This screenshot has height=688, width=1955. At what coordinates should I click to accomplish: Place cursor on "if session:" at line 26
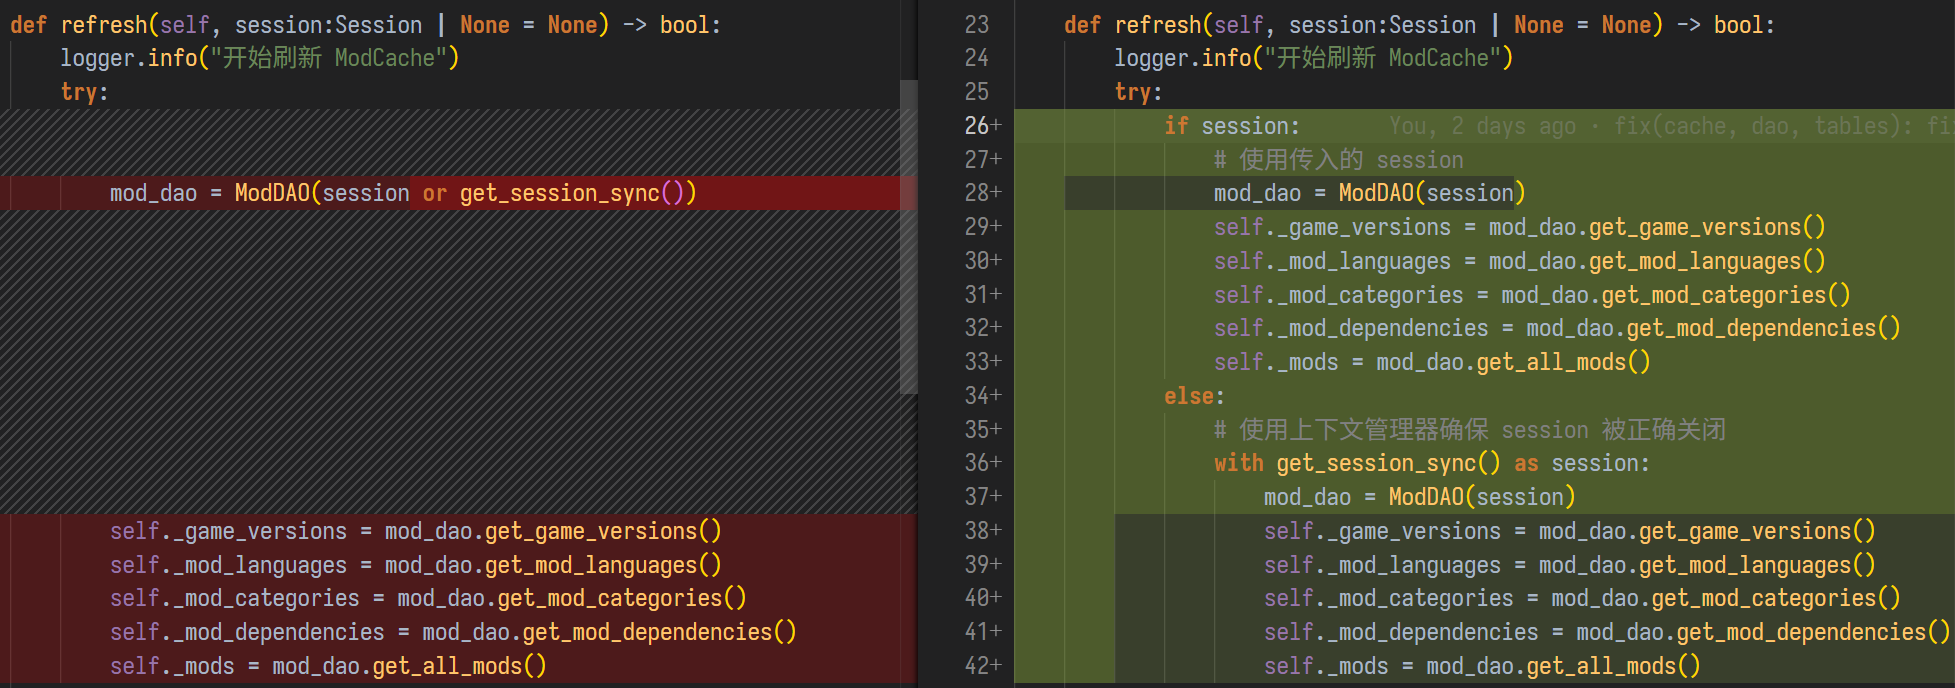(1231, 126)
